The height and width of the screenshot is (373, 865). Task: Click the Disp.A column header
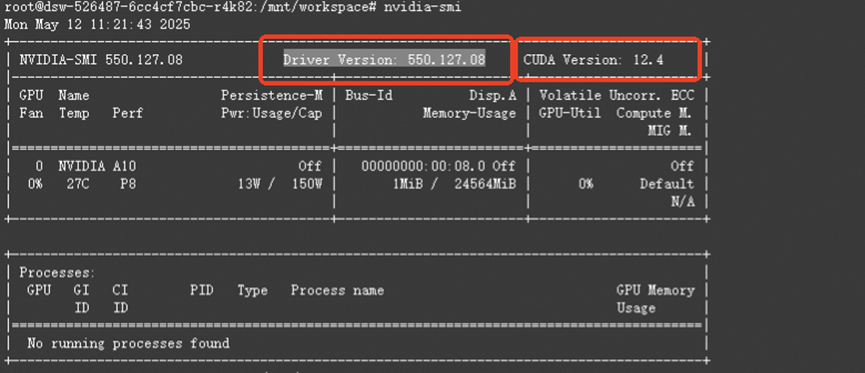(493, 95)
